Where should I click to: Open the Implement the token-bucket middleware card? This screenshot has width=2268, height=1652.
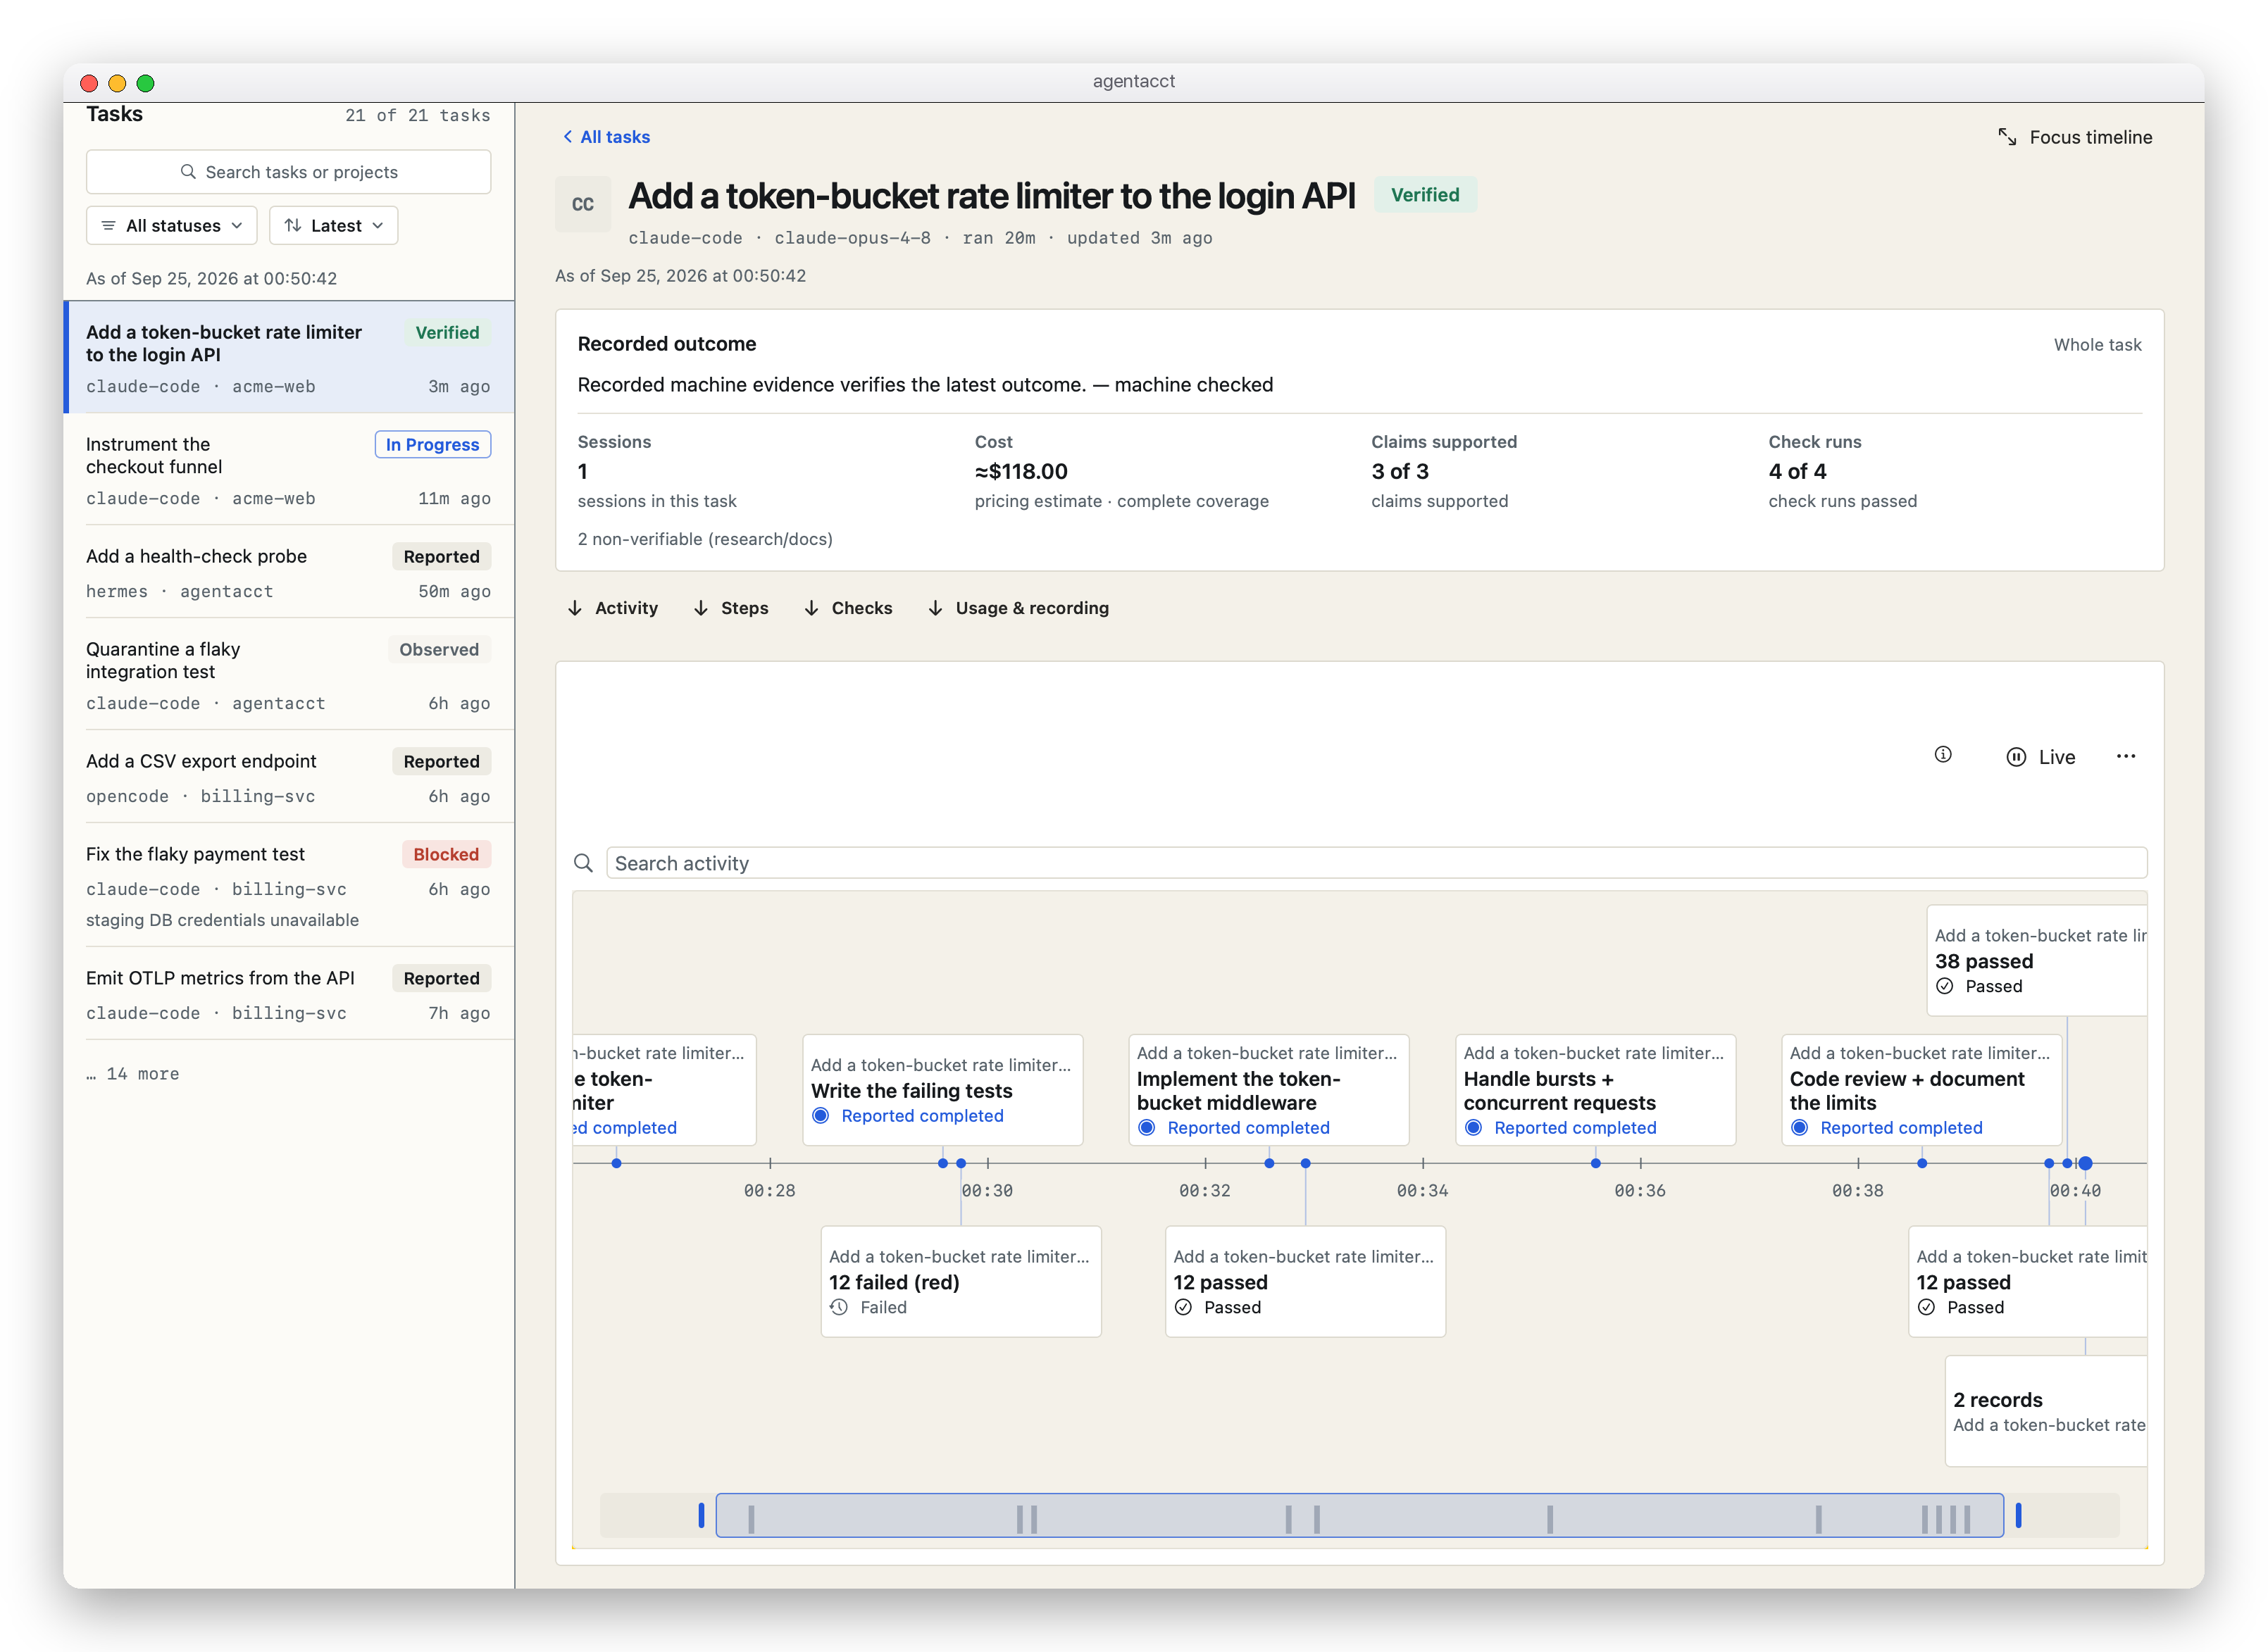tap(1268, 1090)
